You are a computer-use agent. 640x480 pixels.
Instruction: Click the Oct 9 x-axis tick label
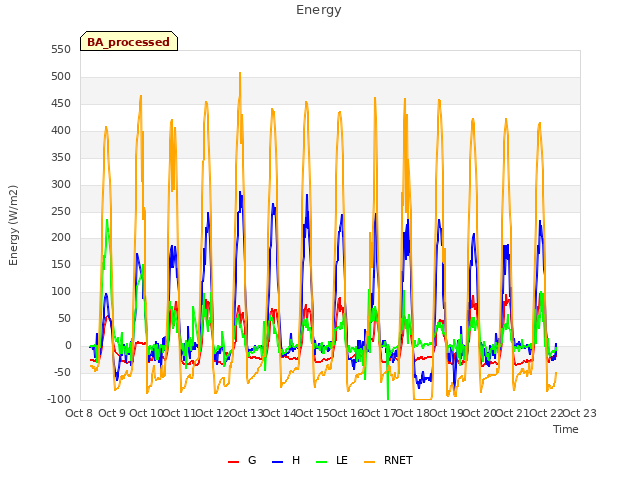[x=112, y=413]
